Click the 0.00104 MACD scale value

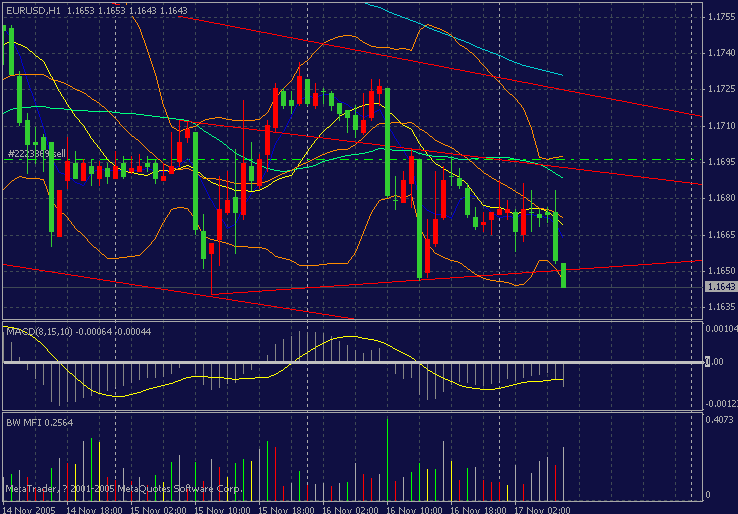click(721, 329)
